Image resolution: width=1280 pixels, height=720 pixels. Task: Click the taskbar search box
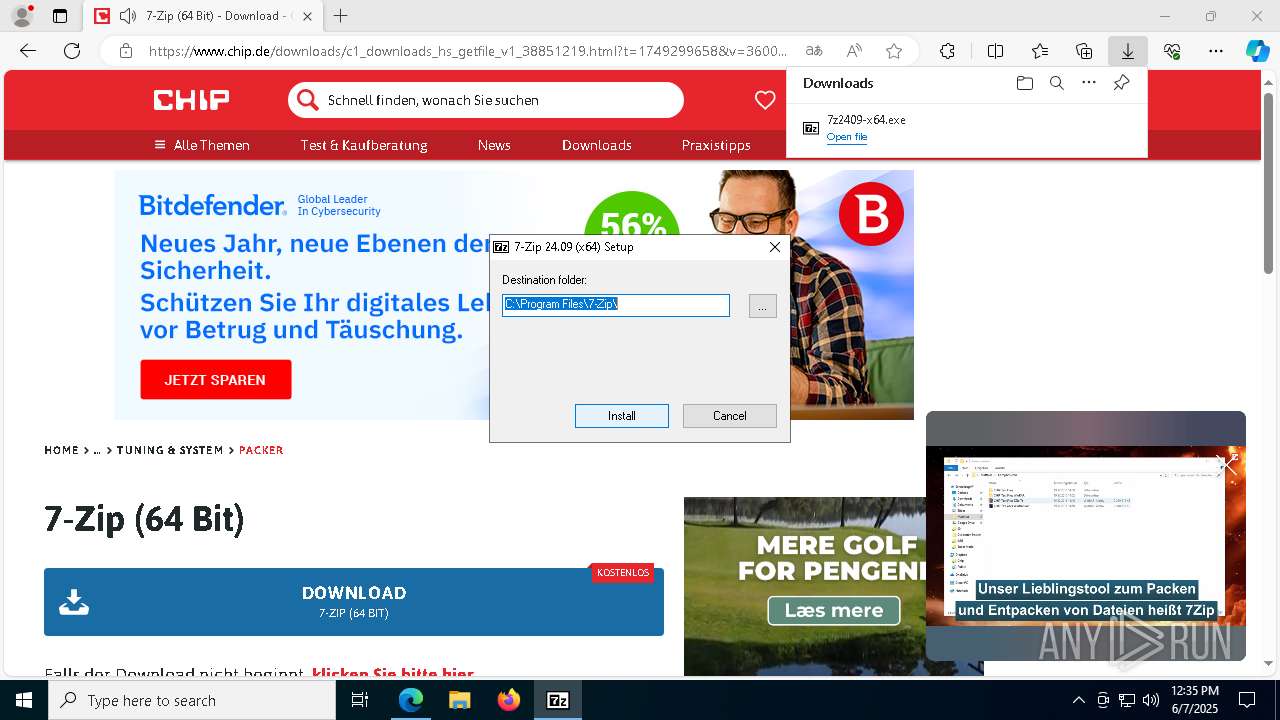192,700
